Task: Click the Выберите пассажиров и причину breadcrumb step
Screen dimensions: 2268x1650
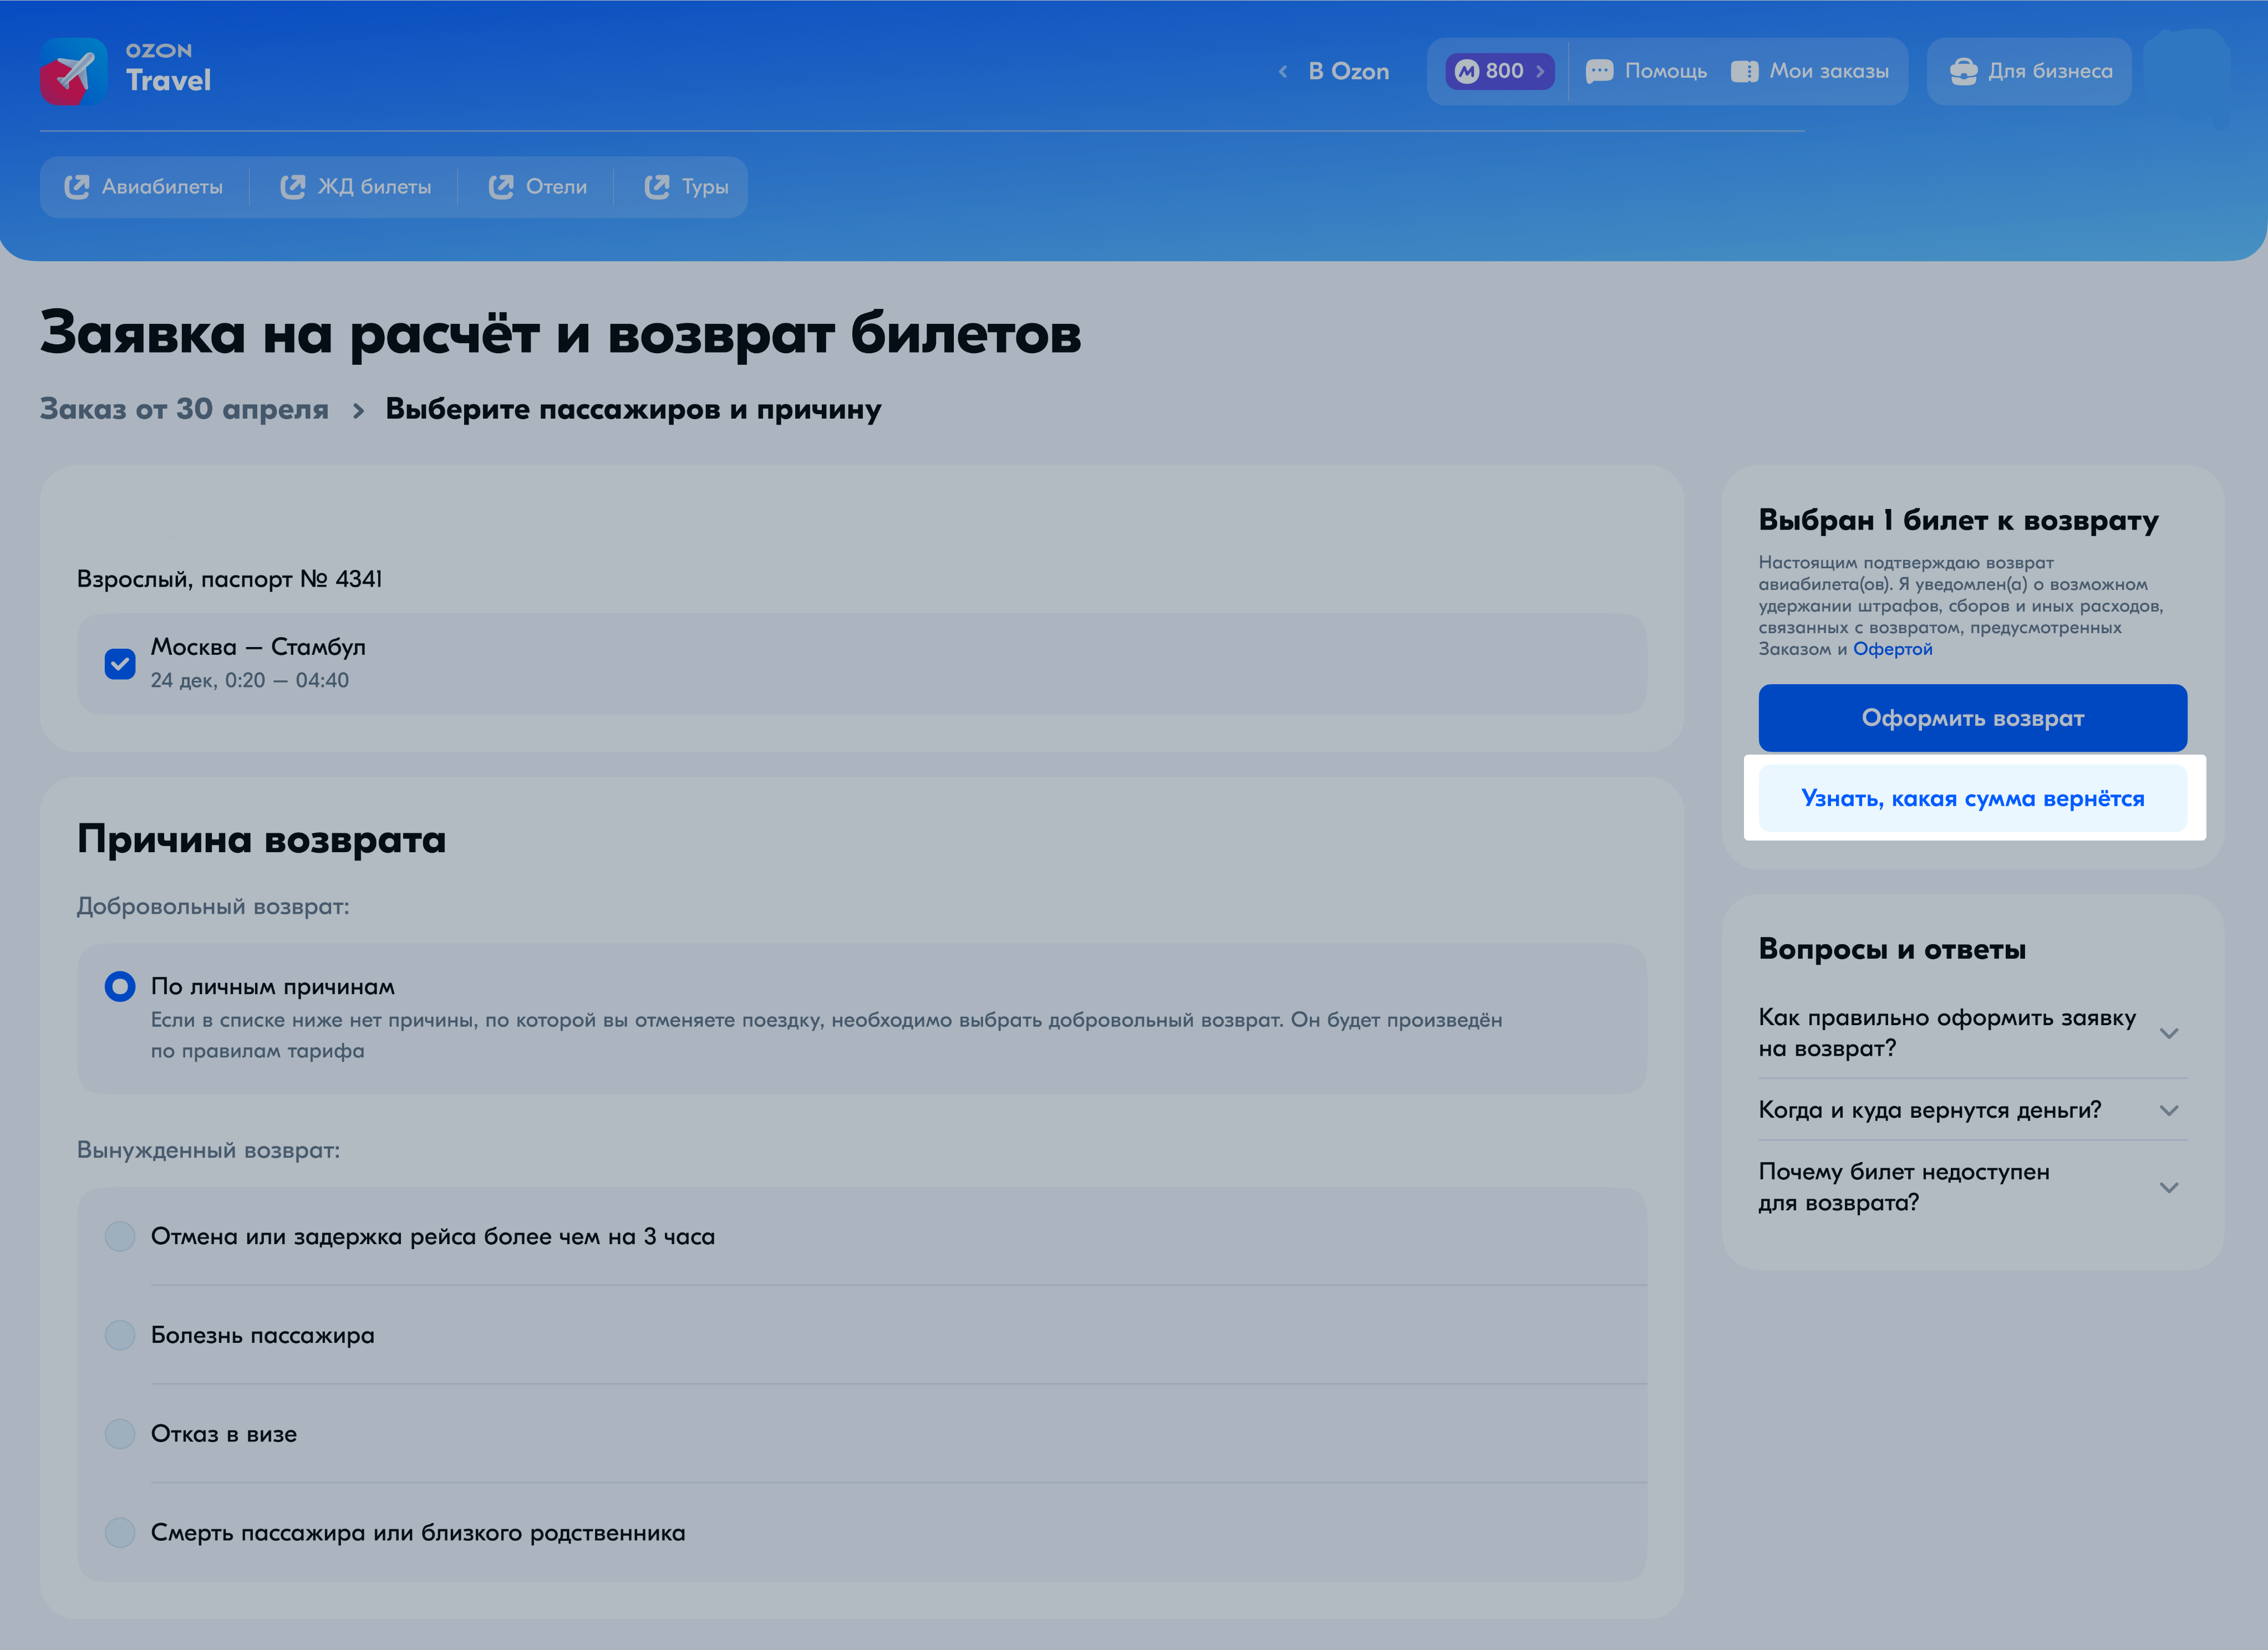Action: tap(634, 409)
